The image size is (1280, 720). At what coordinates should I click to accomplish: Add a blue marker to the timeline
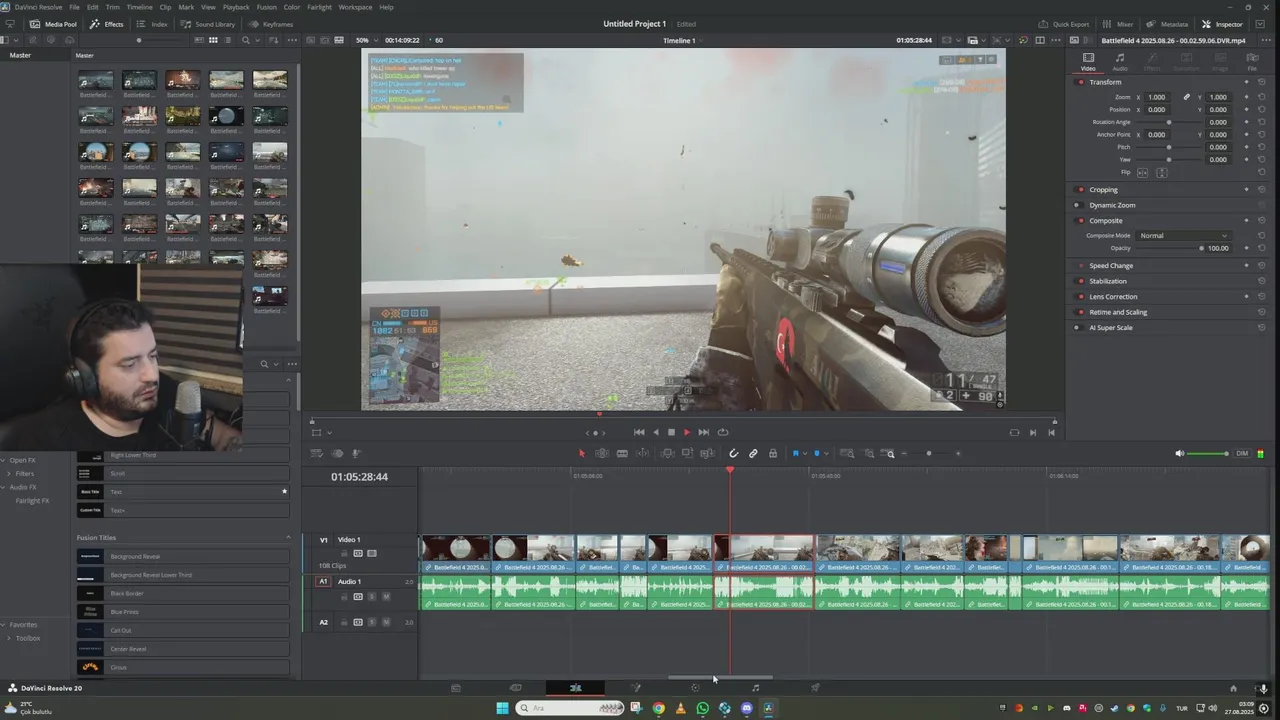817,454
